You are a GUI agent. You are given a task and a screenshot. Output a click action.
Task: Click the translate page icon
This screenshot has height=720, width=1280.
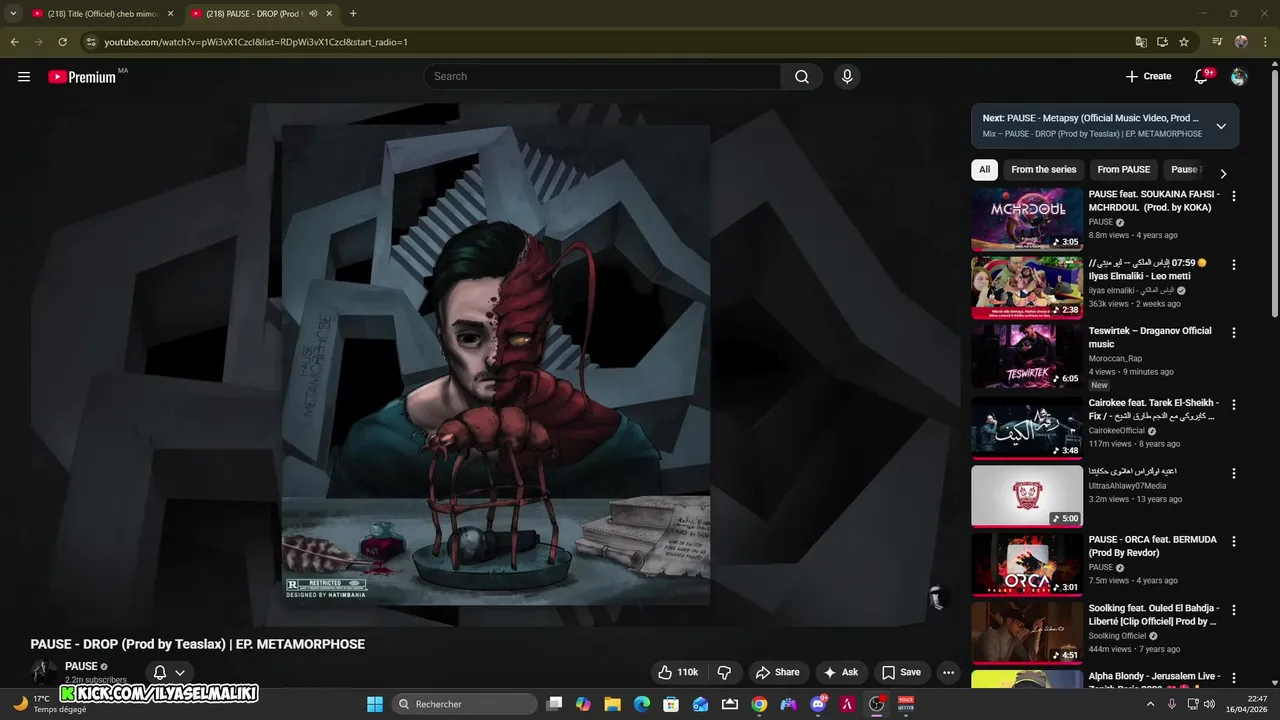[x=1141, y=42]
